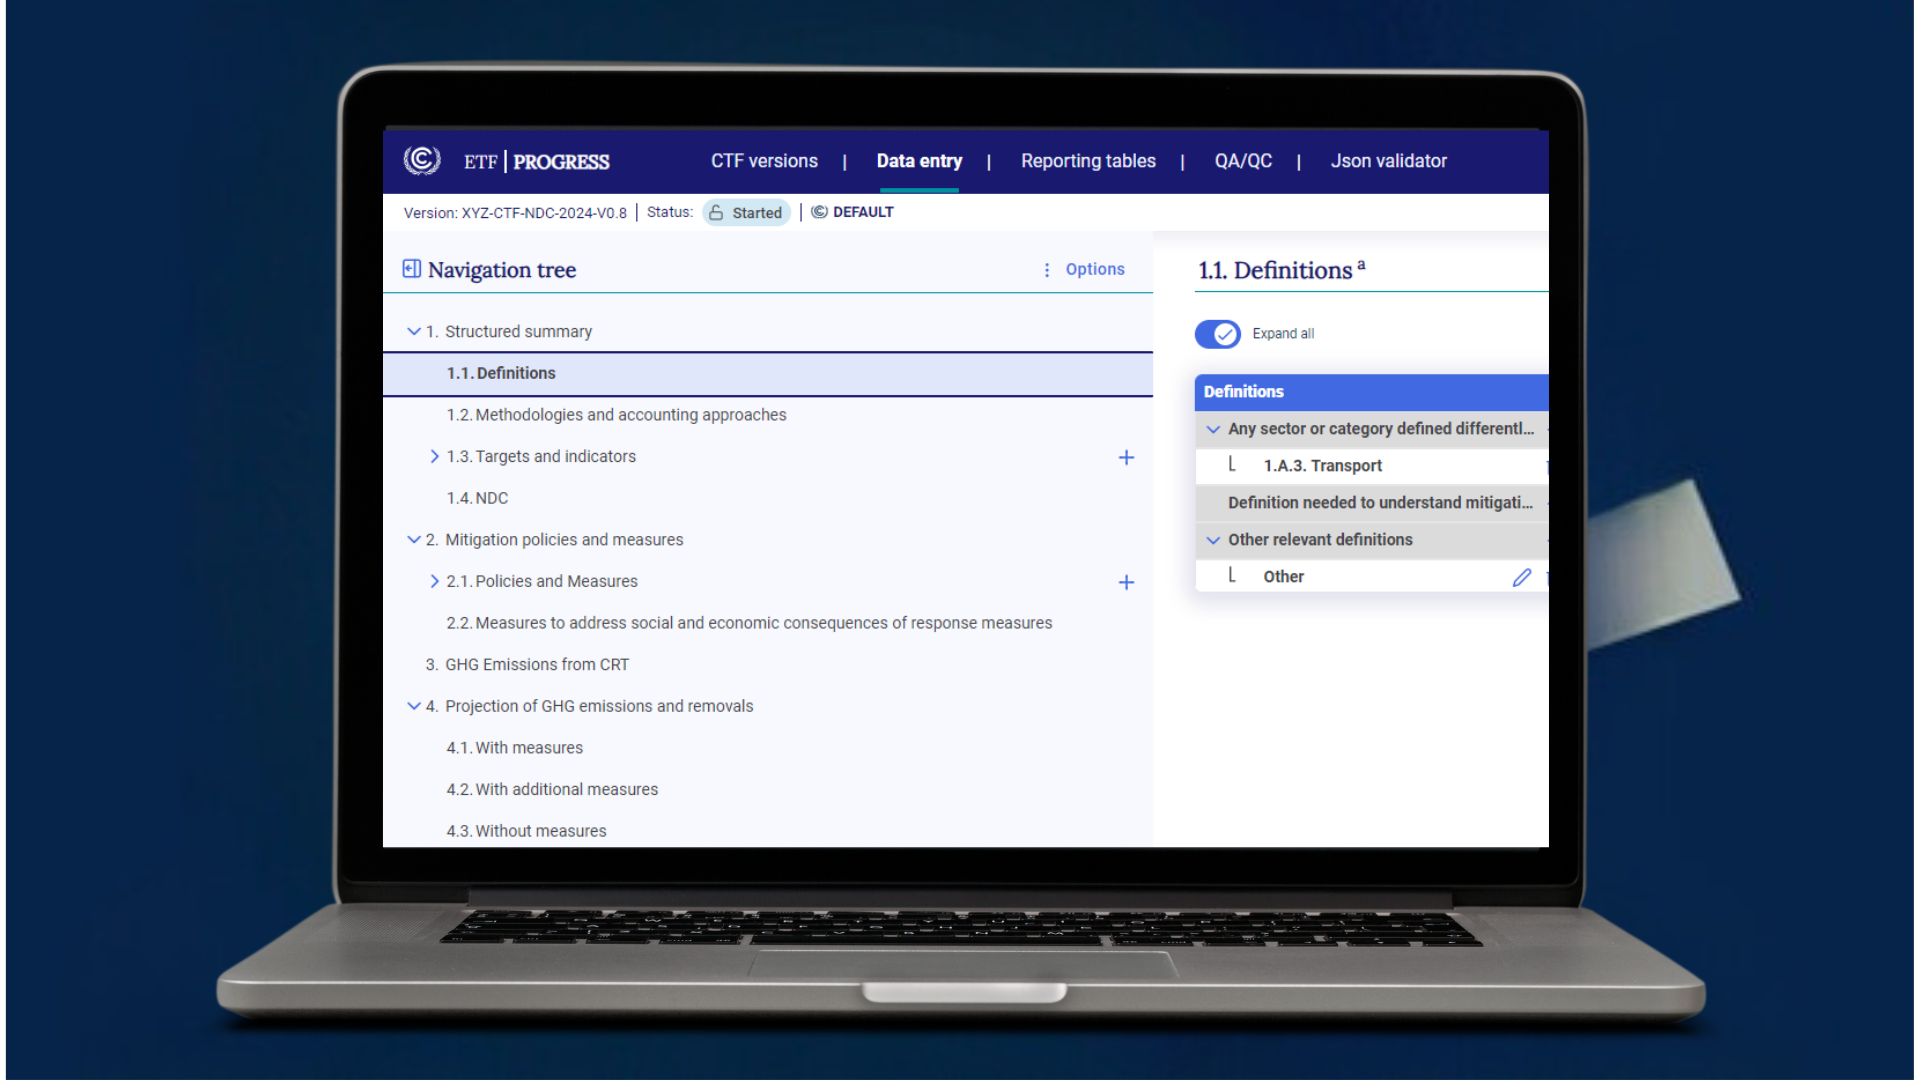Click the plus icon beside Policies and Measures

pos(1126,582)
